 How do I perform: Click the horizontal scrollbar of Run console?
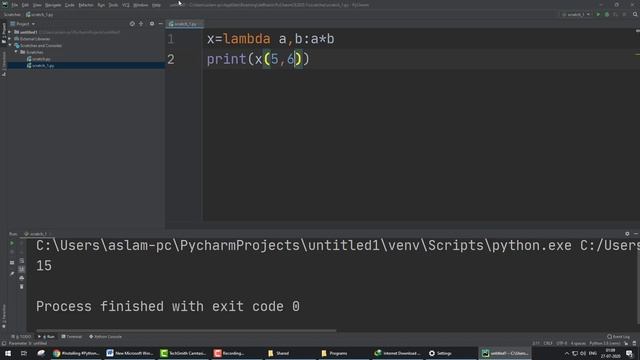pyautogui.click(x=186, y=330)
